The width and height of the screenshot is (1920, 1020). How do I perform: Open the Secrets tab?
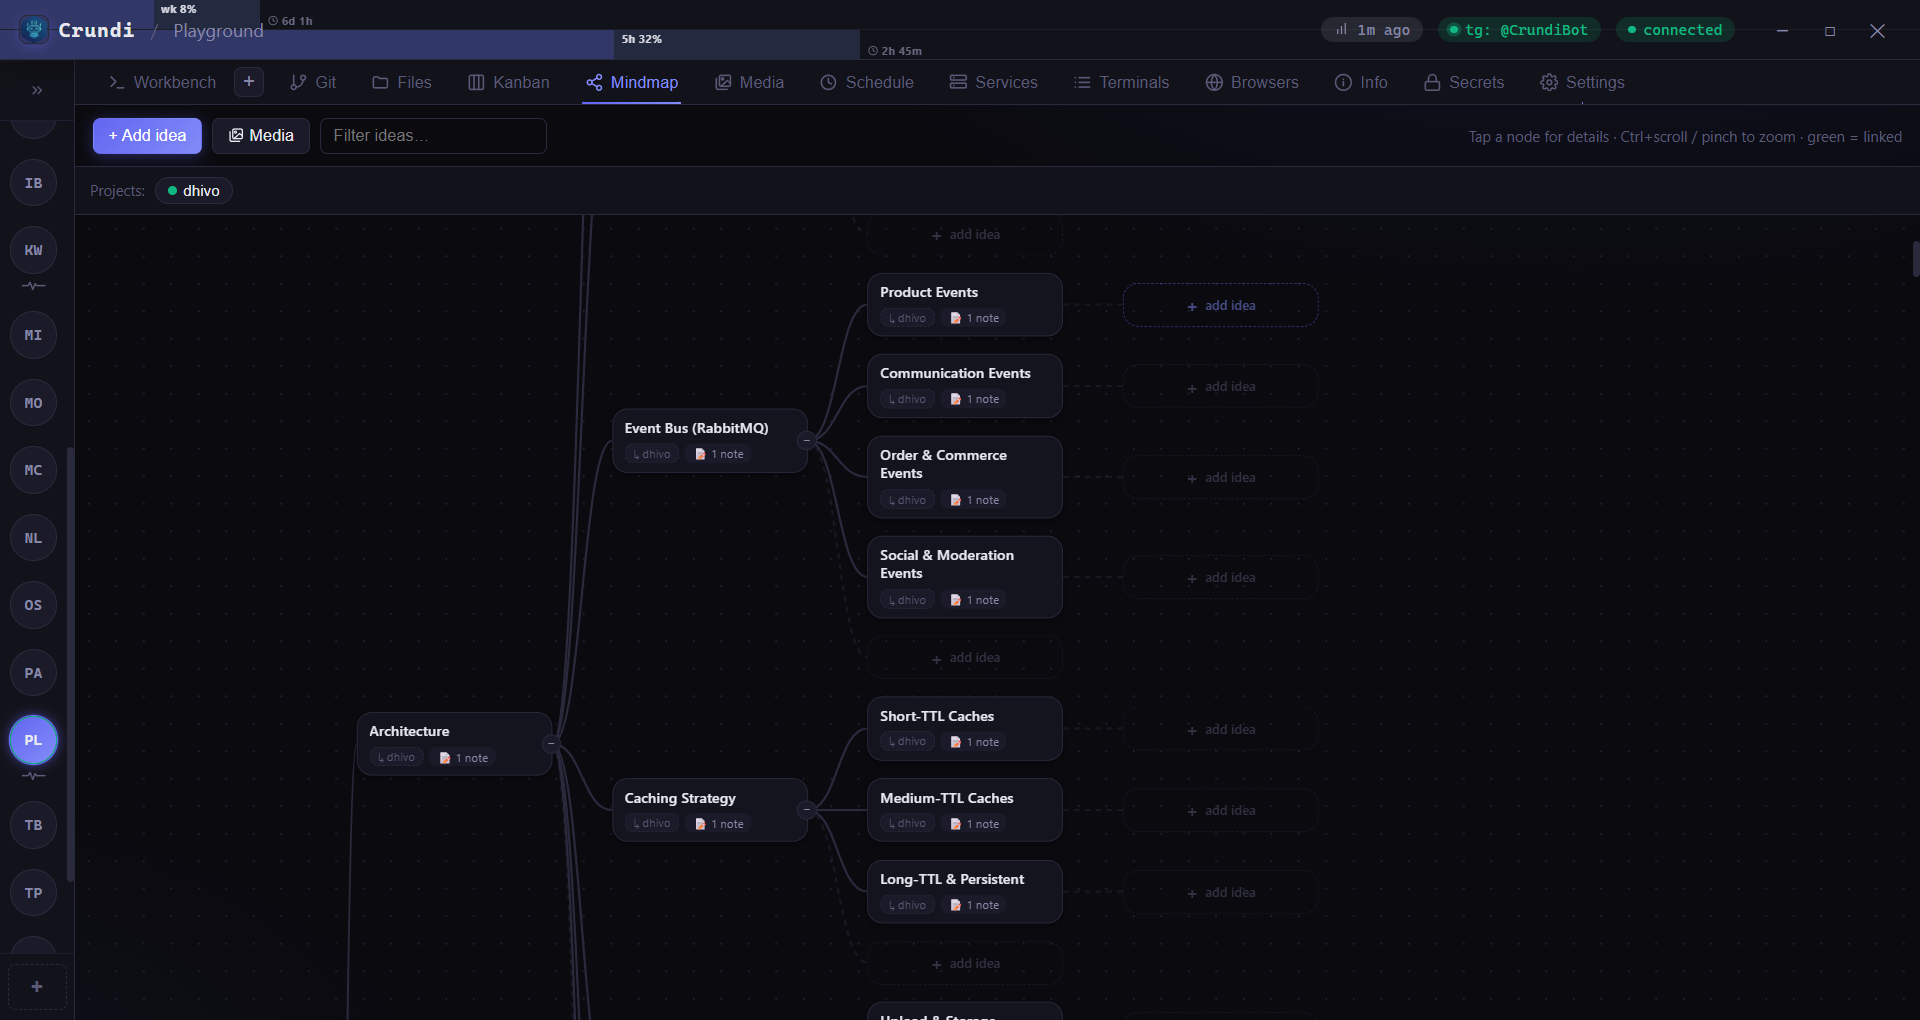point(1464,82)
